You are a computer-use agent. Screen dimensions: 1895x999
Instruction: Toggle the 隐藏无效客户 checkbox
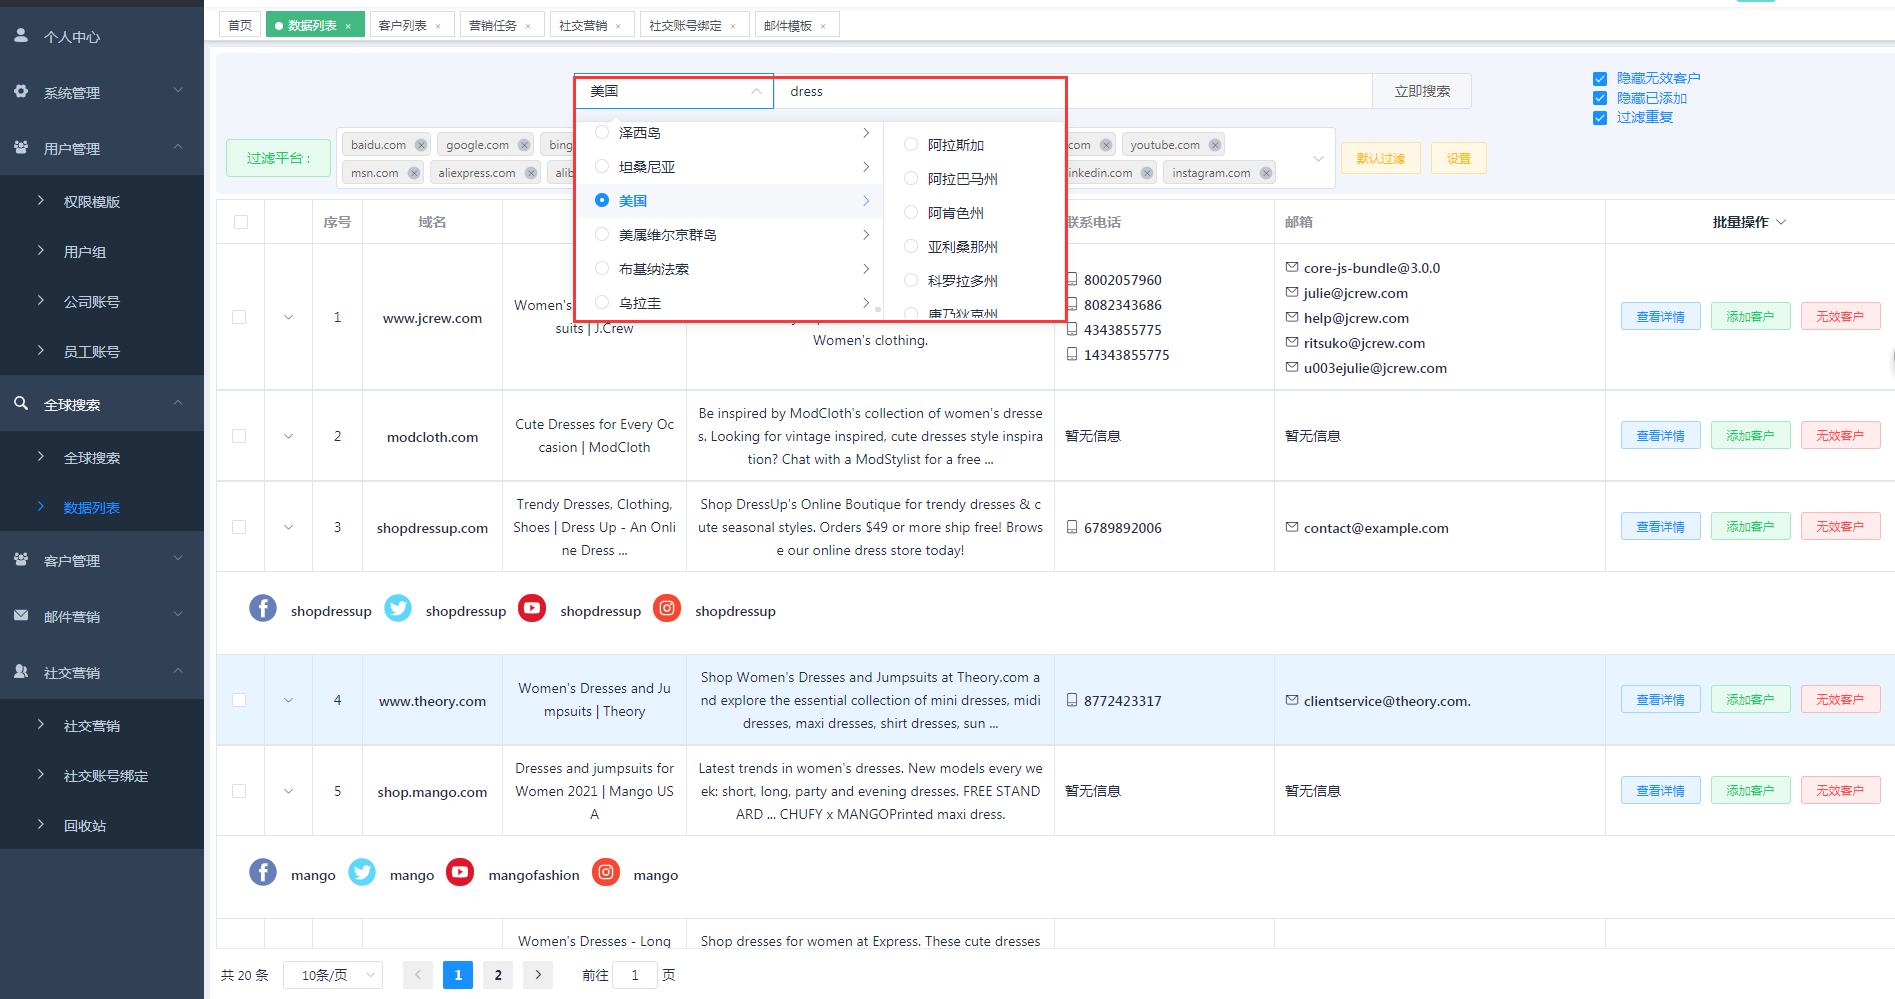coord(1600,78)
